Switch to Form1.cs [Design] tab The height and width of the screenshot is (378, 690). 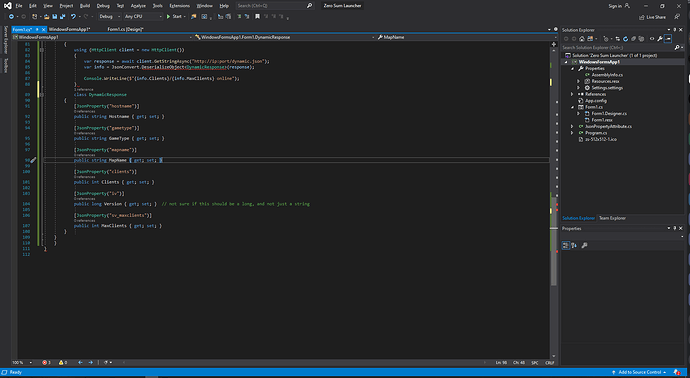click(125, 29)
